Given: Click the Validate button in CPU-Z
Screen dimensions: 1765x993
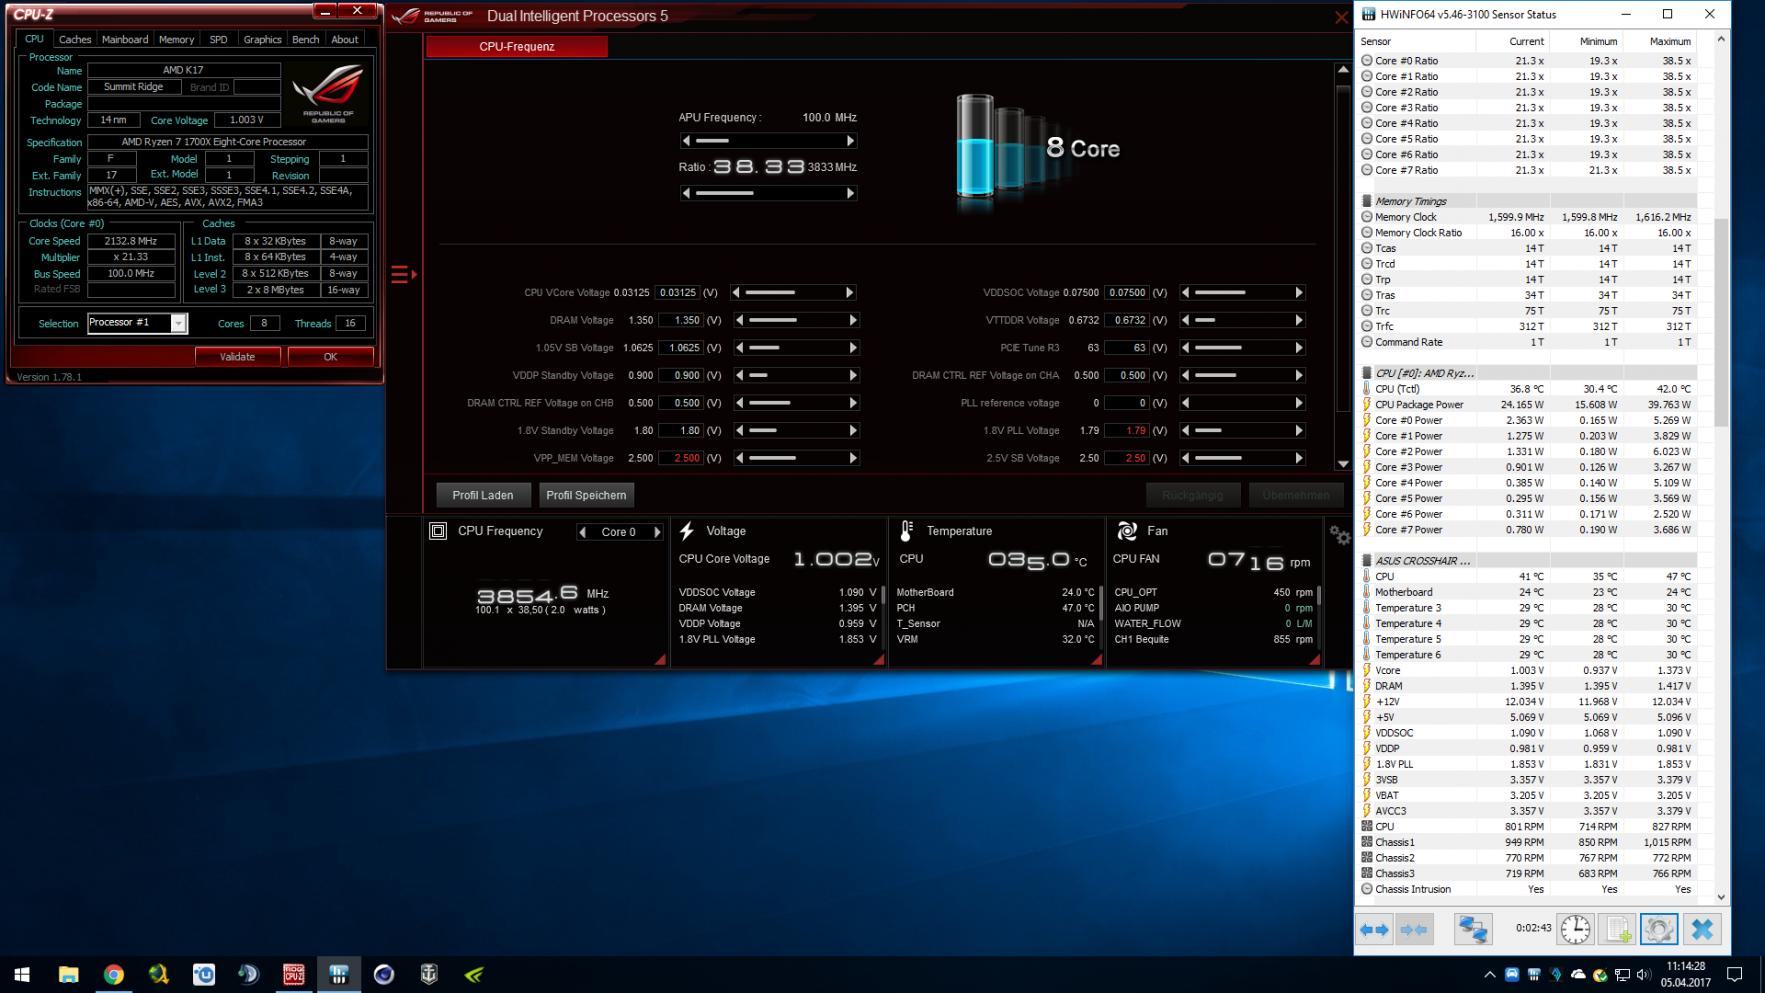Looking at the screenshot, I should tap(237, 357).
